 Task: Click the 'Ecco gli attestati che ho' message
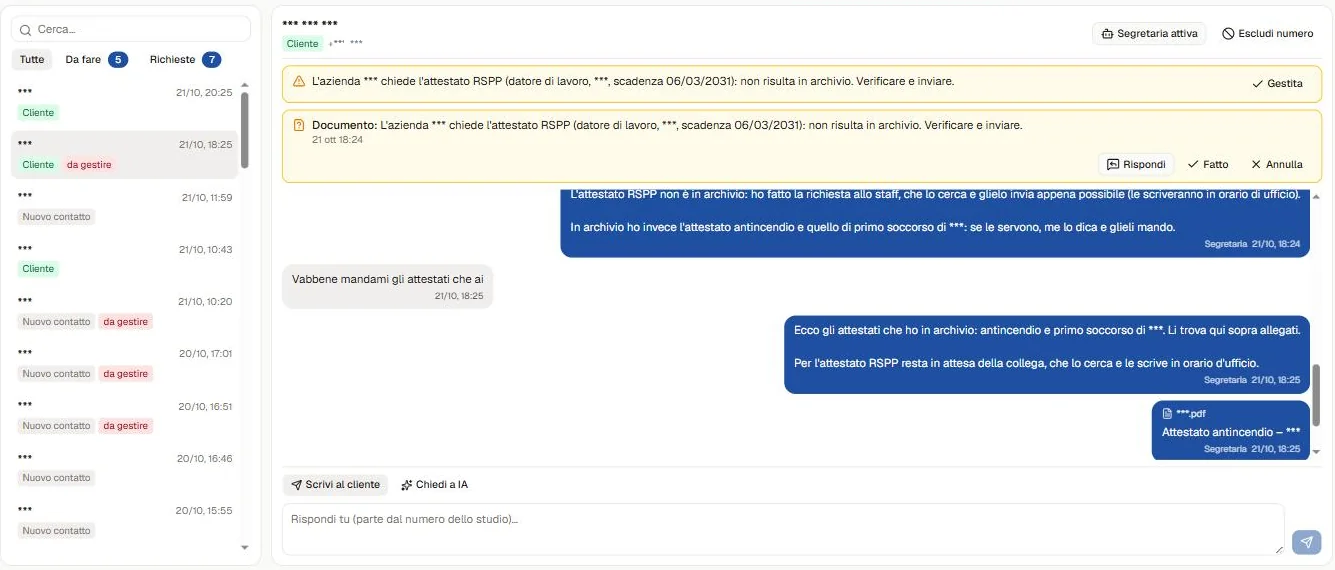[1047, 354]
